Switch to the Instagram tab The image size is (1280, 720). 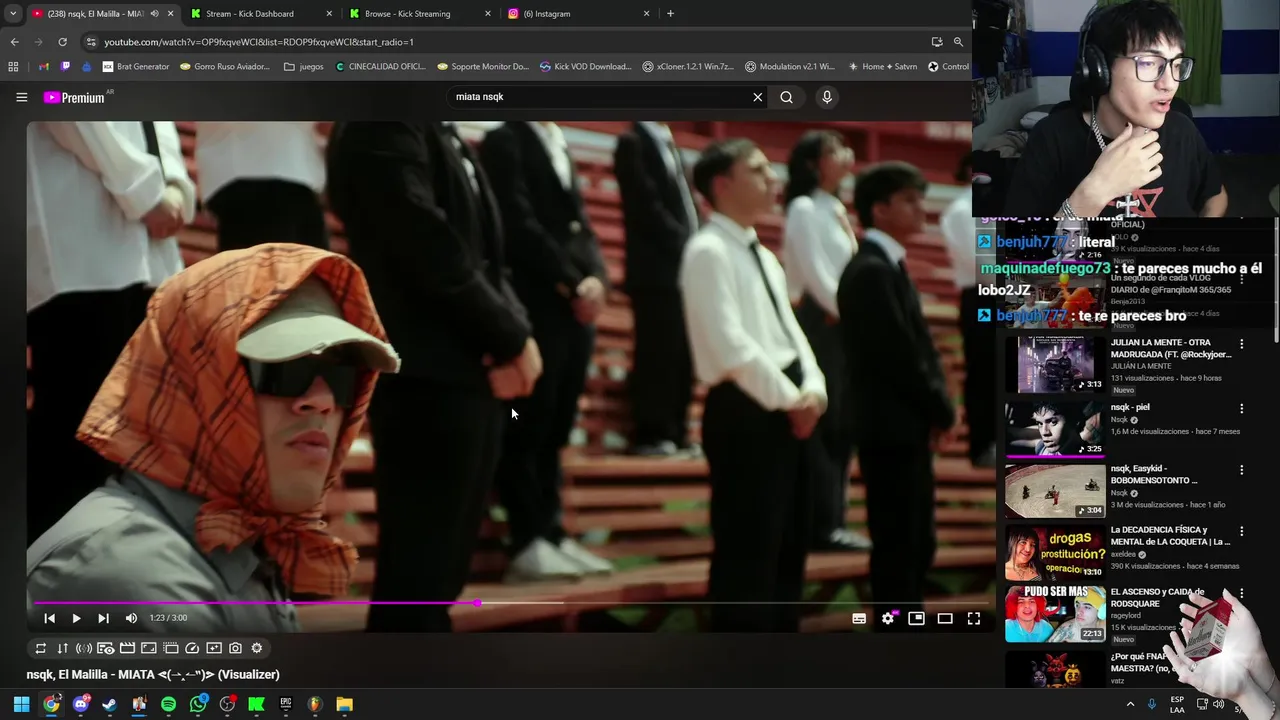click(578, 14)
